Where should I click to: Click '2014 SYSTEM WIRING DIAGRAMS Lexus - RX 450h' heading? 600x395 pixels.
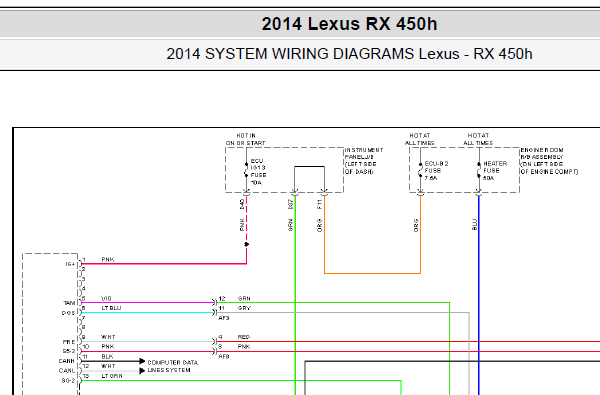349,54
